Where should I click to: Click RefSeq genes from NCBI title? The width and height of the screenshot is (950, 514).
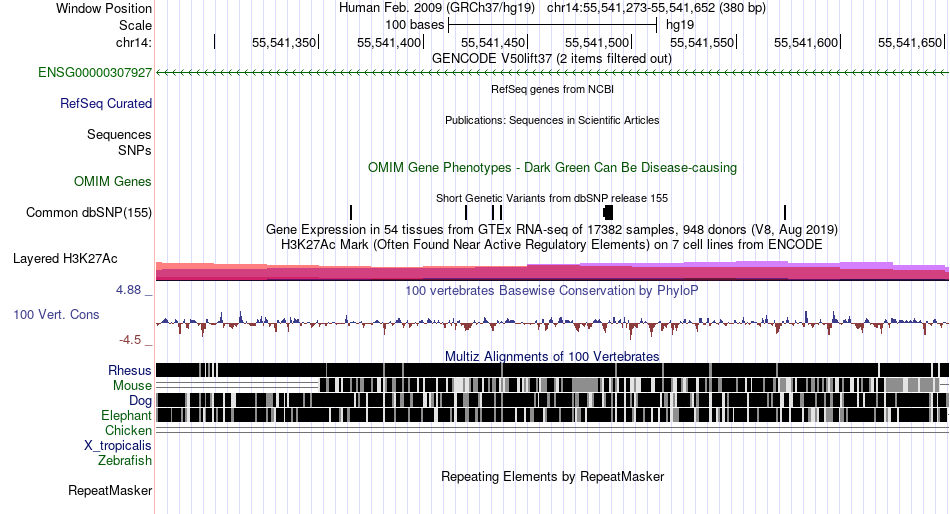pyautogui.click(x=552, y=89)
